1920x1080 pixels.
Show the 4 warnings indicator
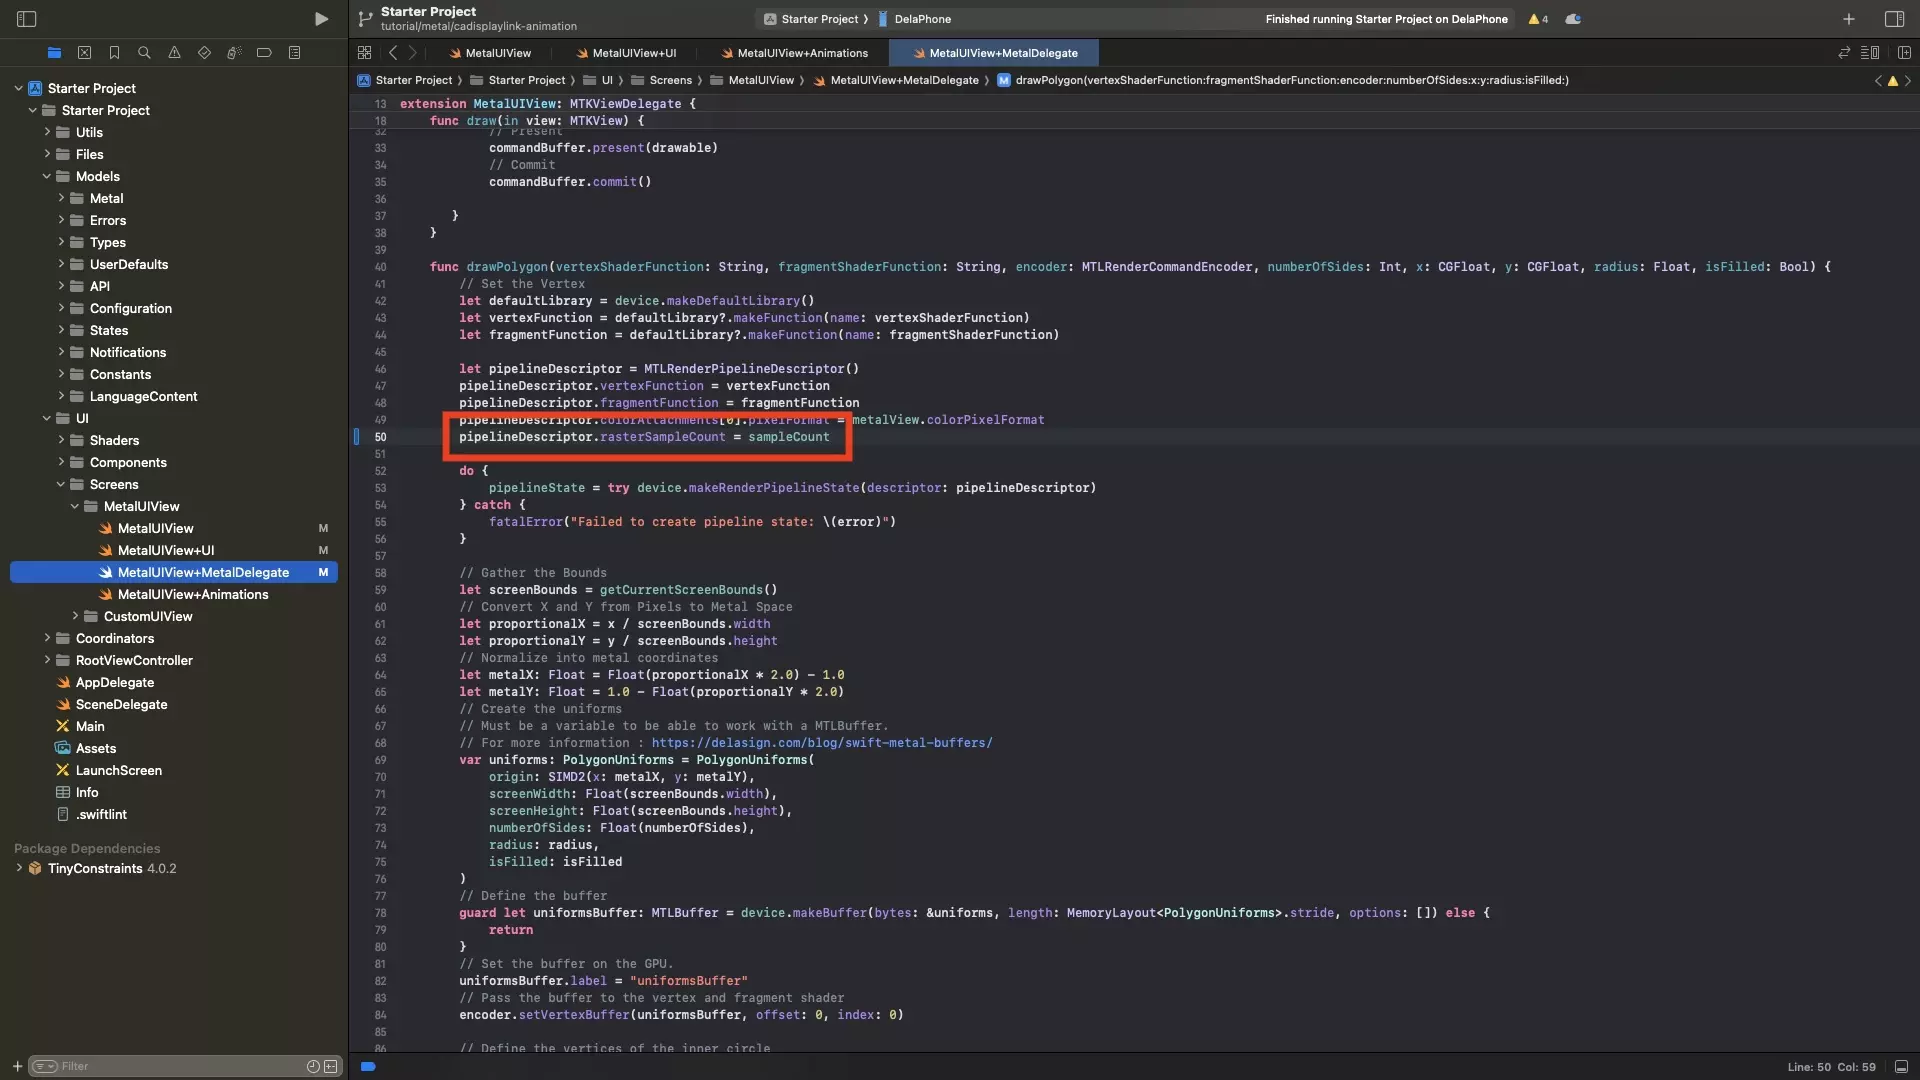[x=1538, y=19]
